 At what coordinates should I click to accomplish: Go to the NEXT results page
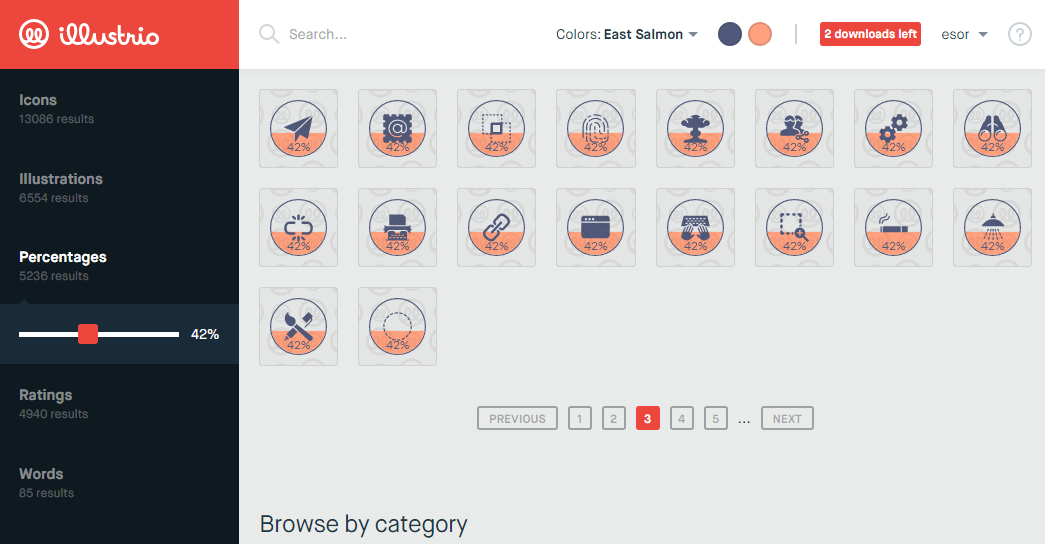click(x=787, y=419)
